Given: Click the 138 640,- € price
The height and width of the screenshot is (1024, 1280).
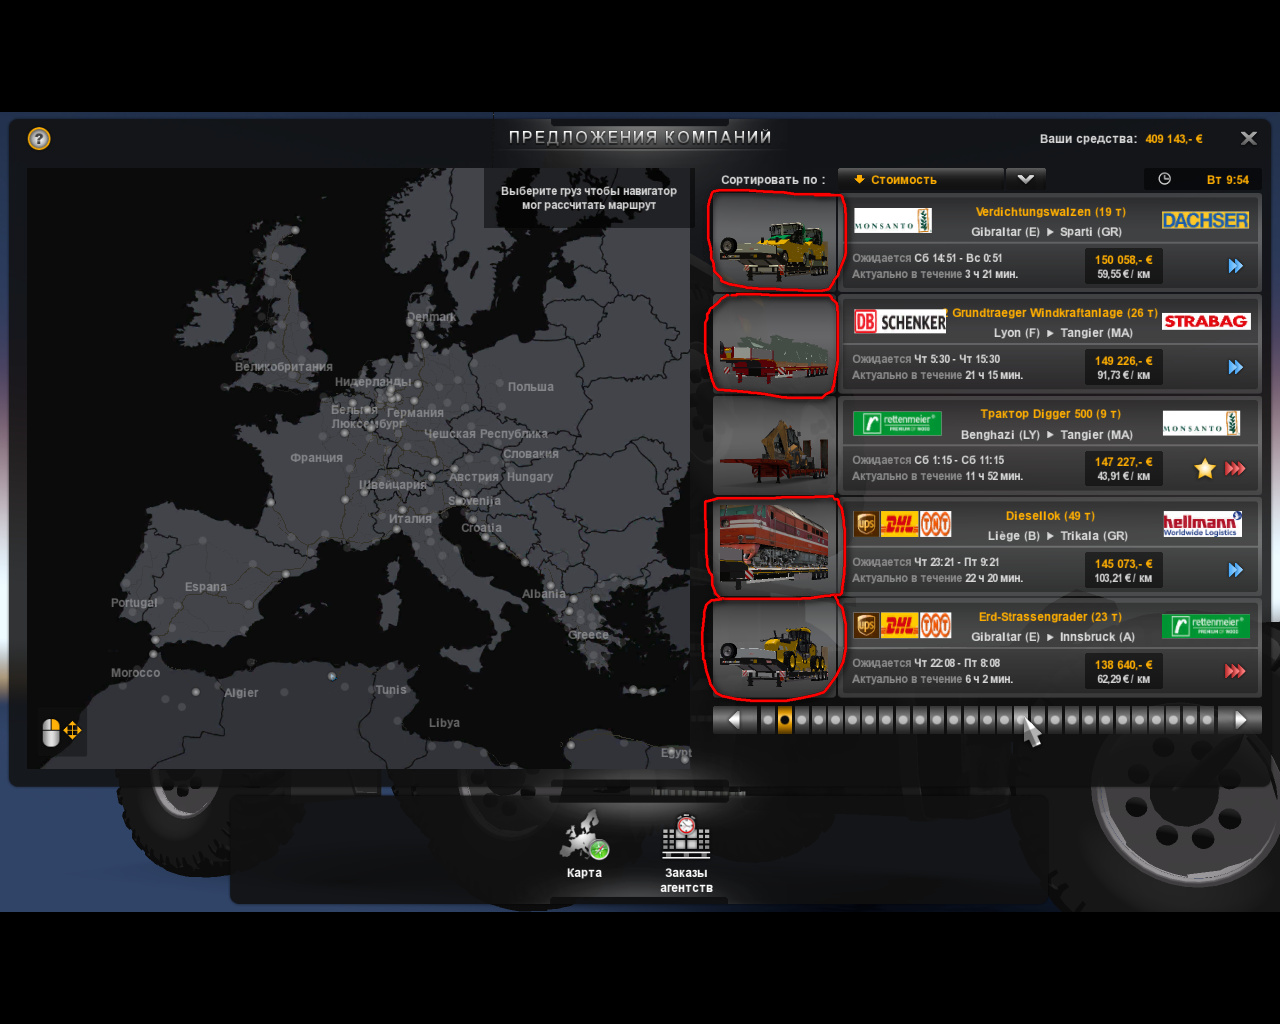Looking at the screenshot, I should coord(1123,665).
